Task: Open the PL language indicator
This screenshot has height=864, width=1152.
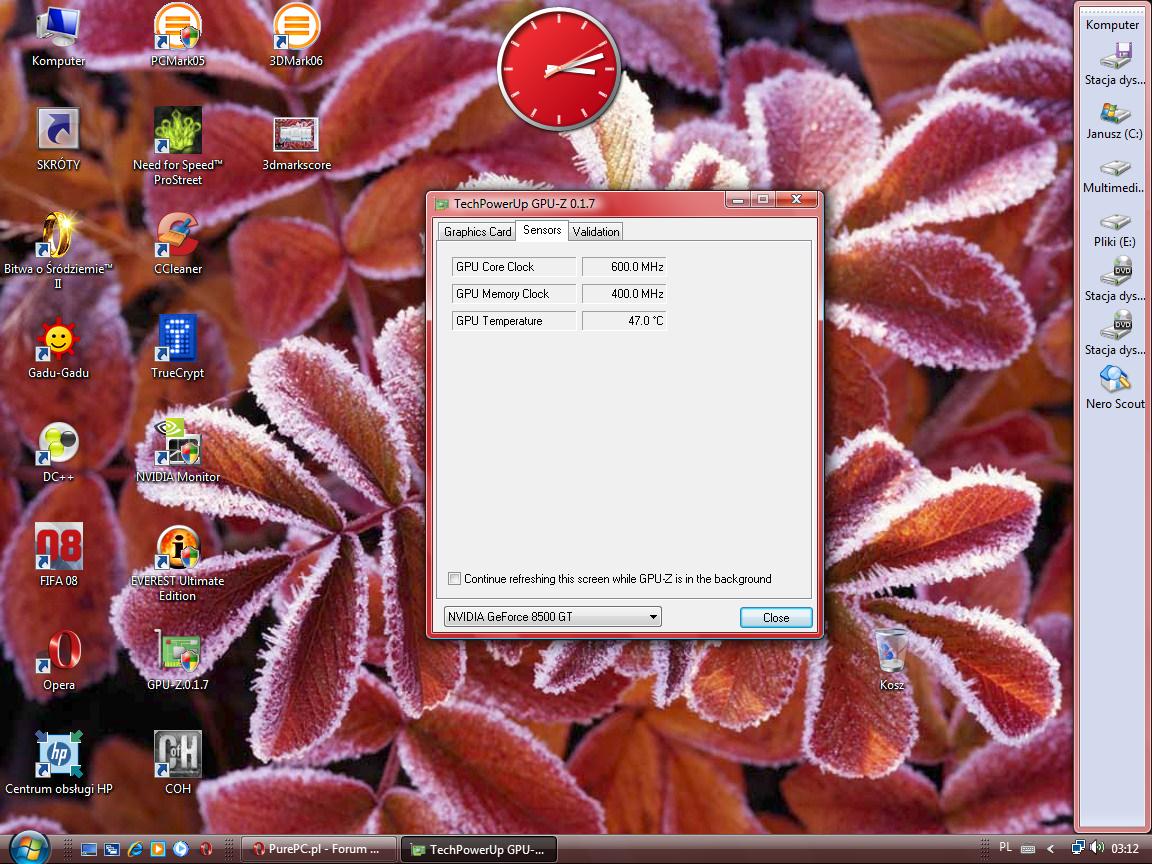Action: click(1006, 847)
